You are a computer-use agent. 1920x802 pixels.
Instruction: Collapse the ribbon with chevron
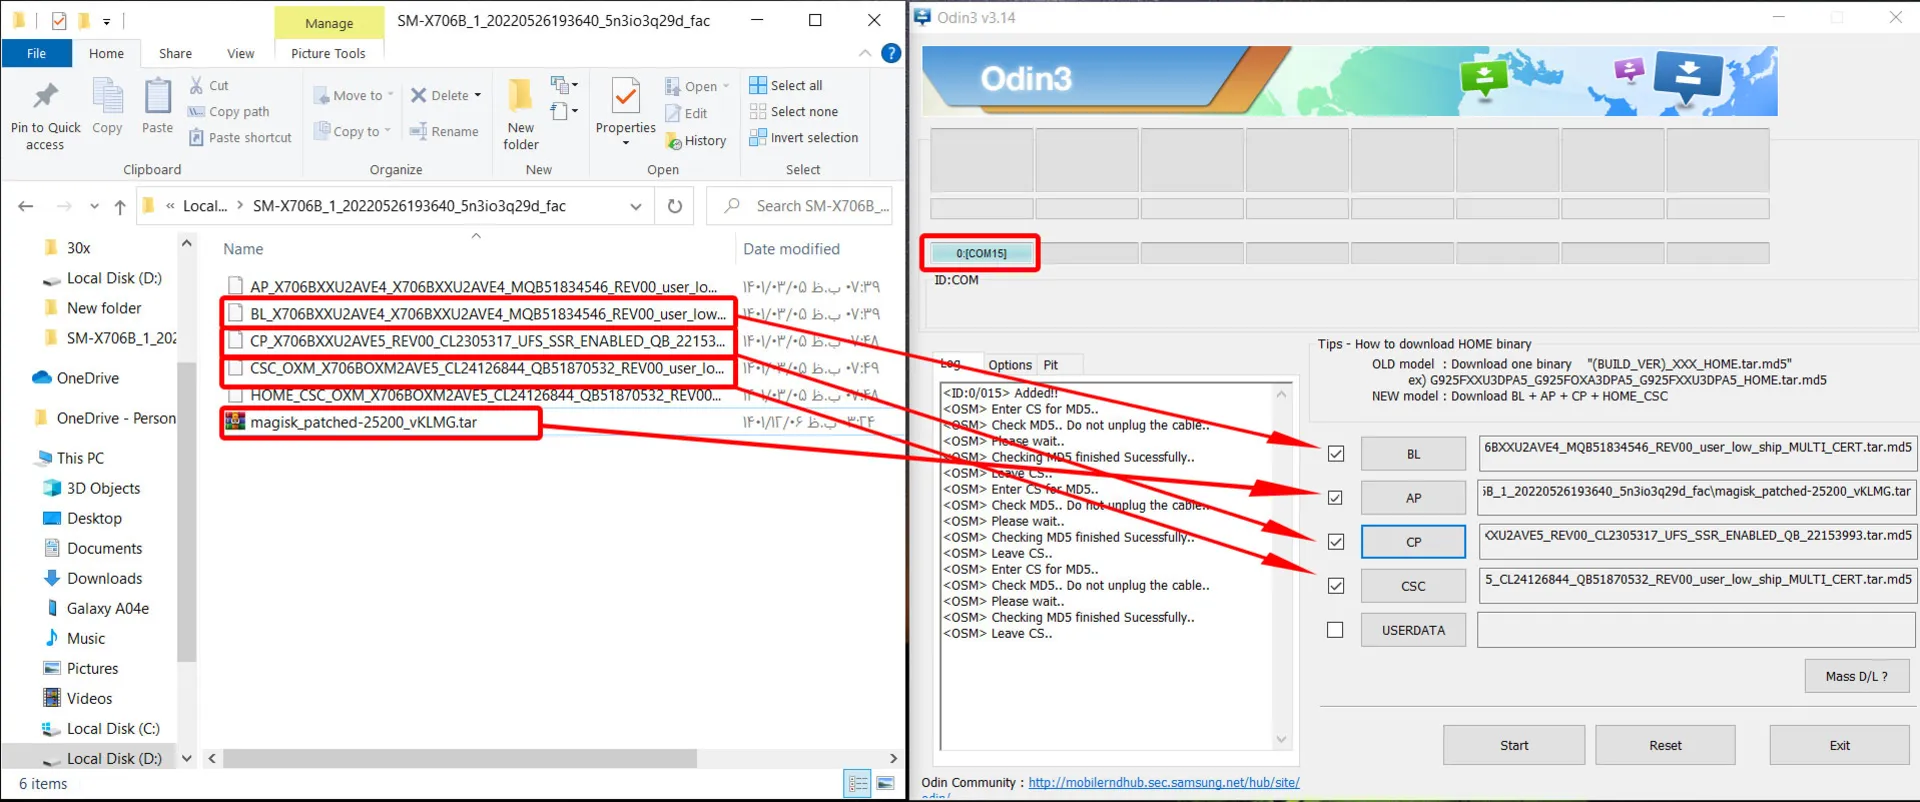point(865,53)
